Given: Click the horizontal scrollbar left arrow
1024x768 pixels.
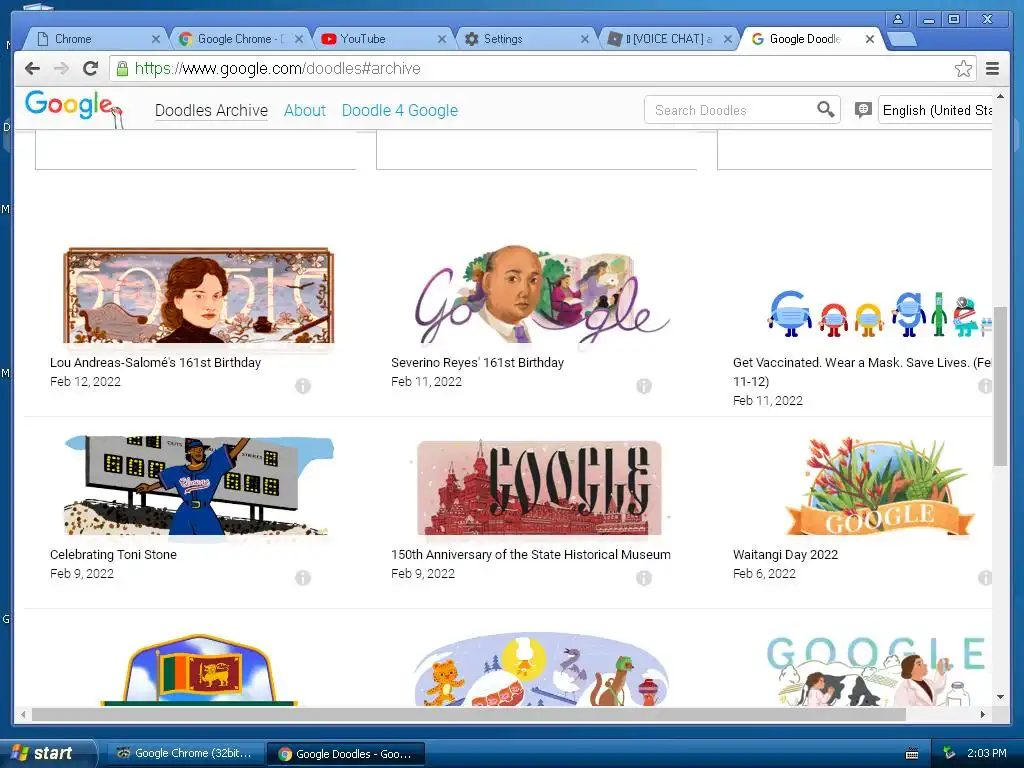Looking at the screenshot, I should (24, 714).
